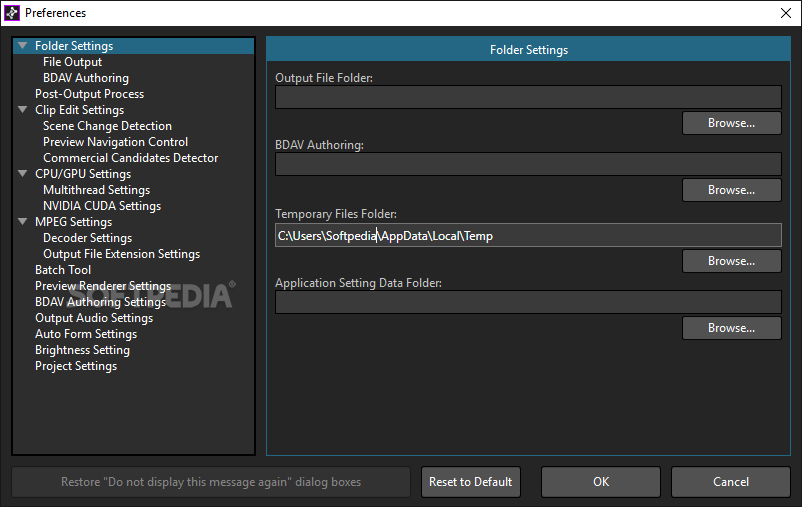Click the Temporary Files Folder field
Image resolution: width=802 pixels, height=507 pixels.
(x=528, y=235)
